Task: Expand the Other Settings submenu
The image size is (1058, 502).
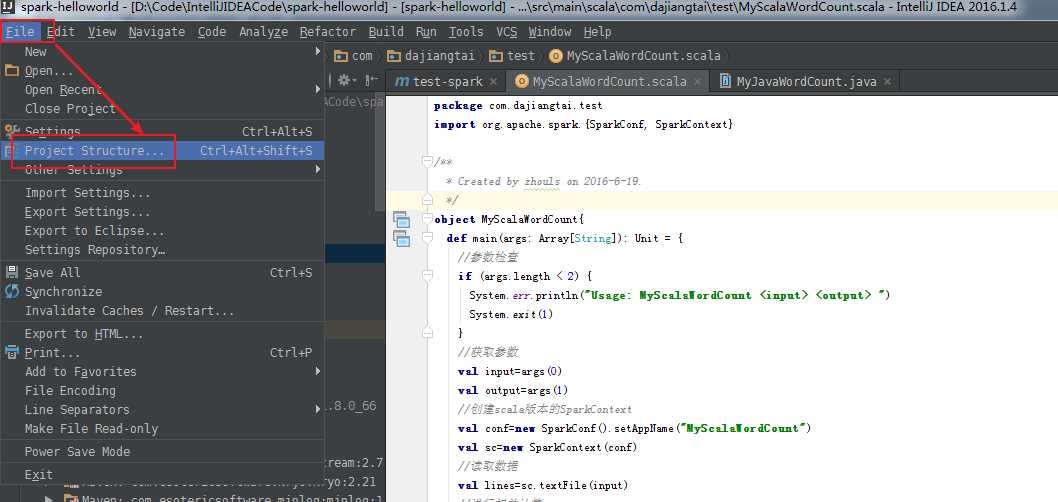Action: (163, 169)
